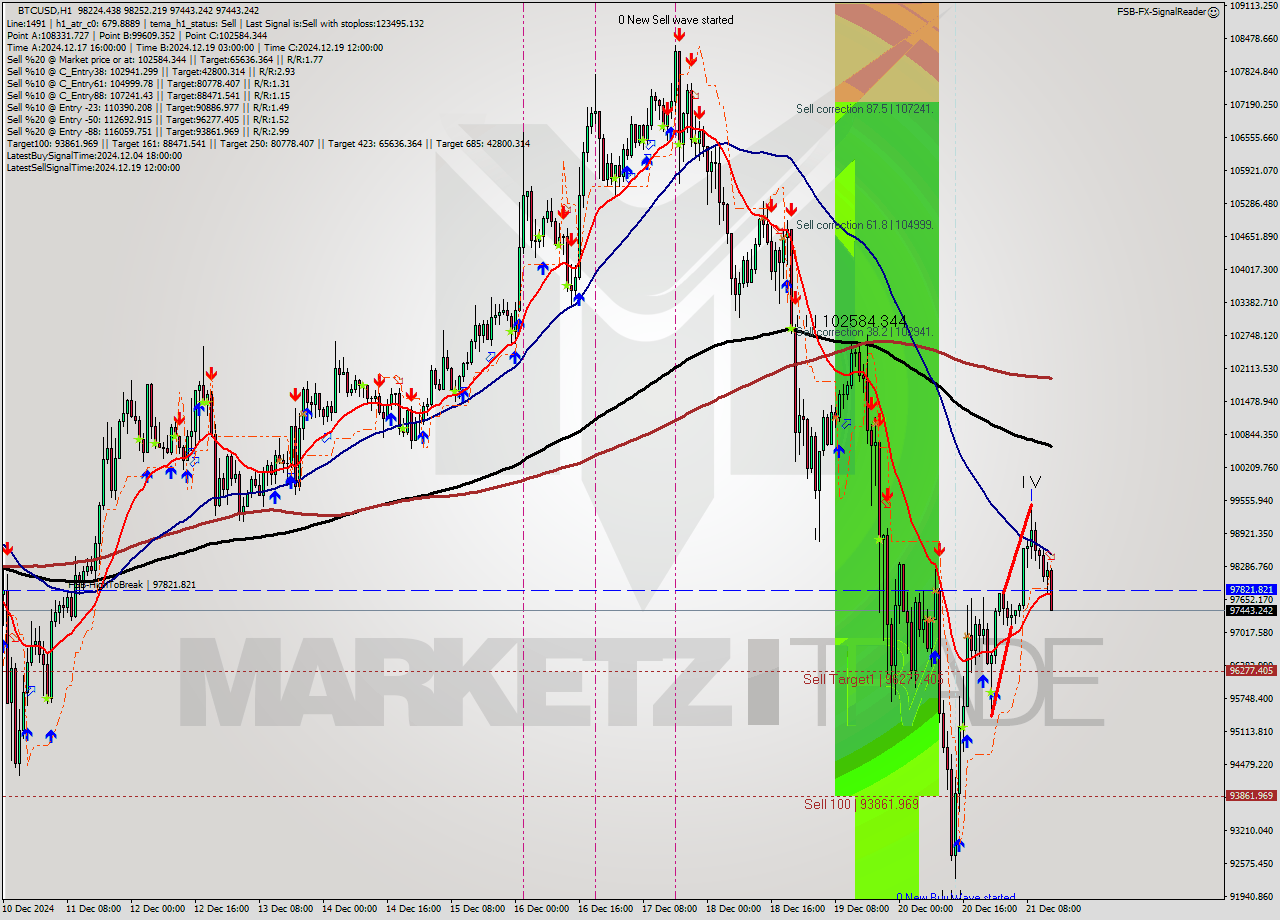The height and width of the screenshot is (920, 1280).
Task: Click the large 102584.344 price label
Action: (x=864, y=322)
